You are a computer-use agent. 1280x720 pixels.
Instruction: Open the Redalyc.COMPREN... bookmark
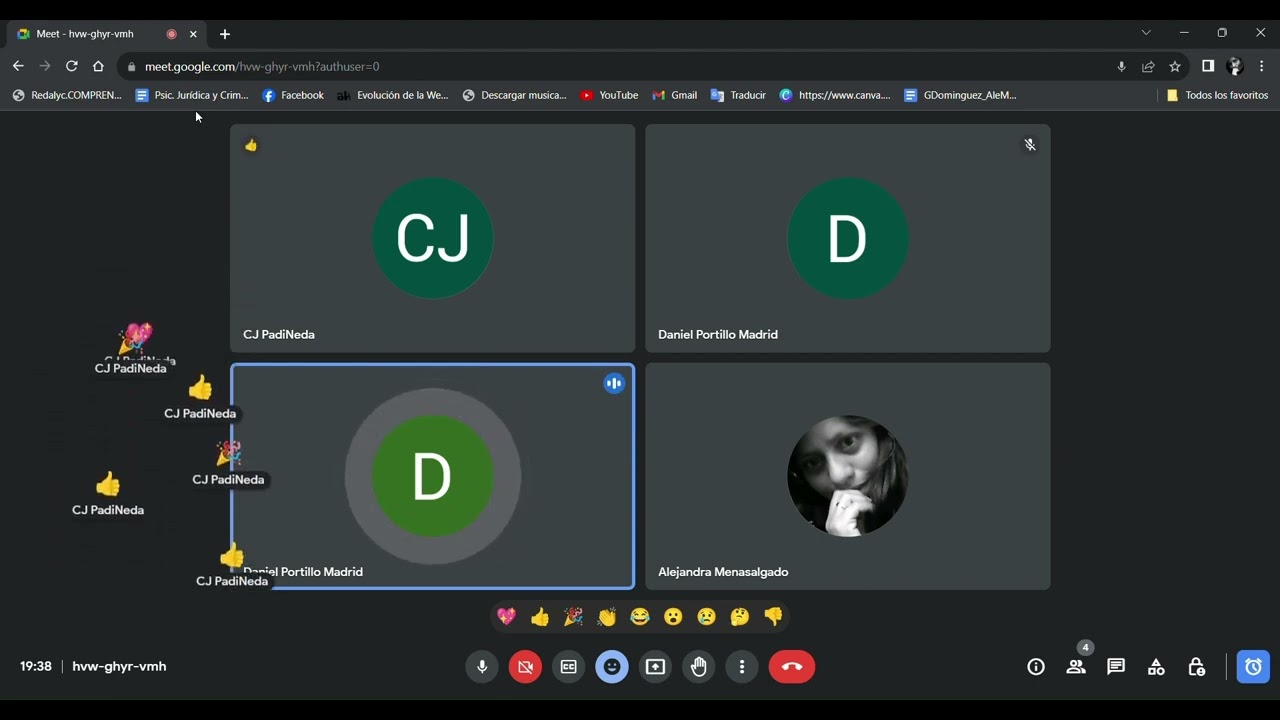pos(67,95)
